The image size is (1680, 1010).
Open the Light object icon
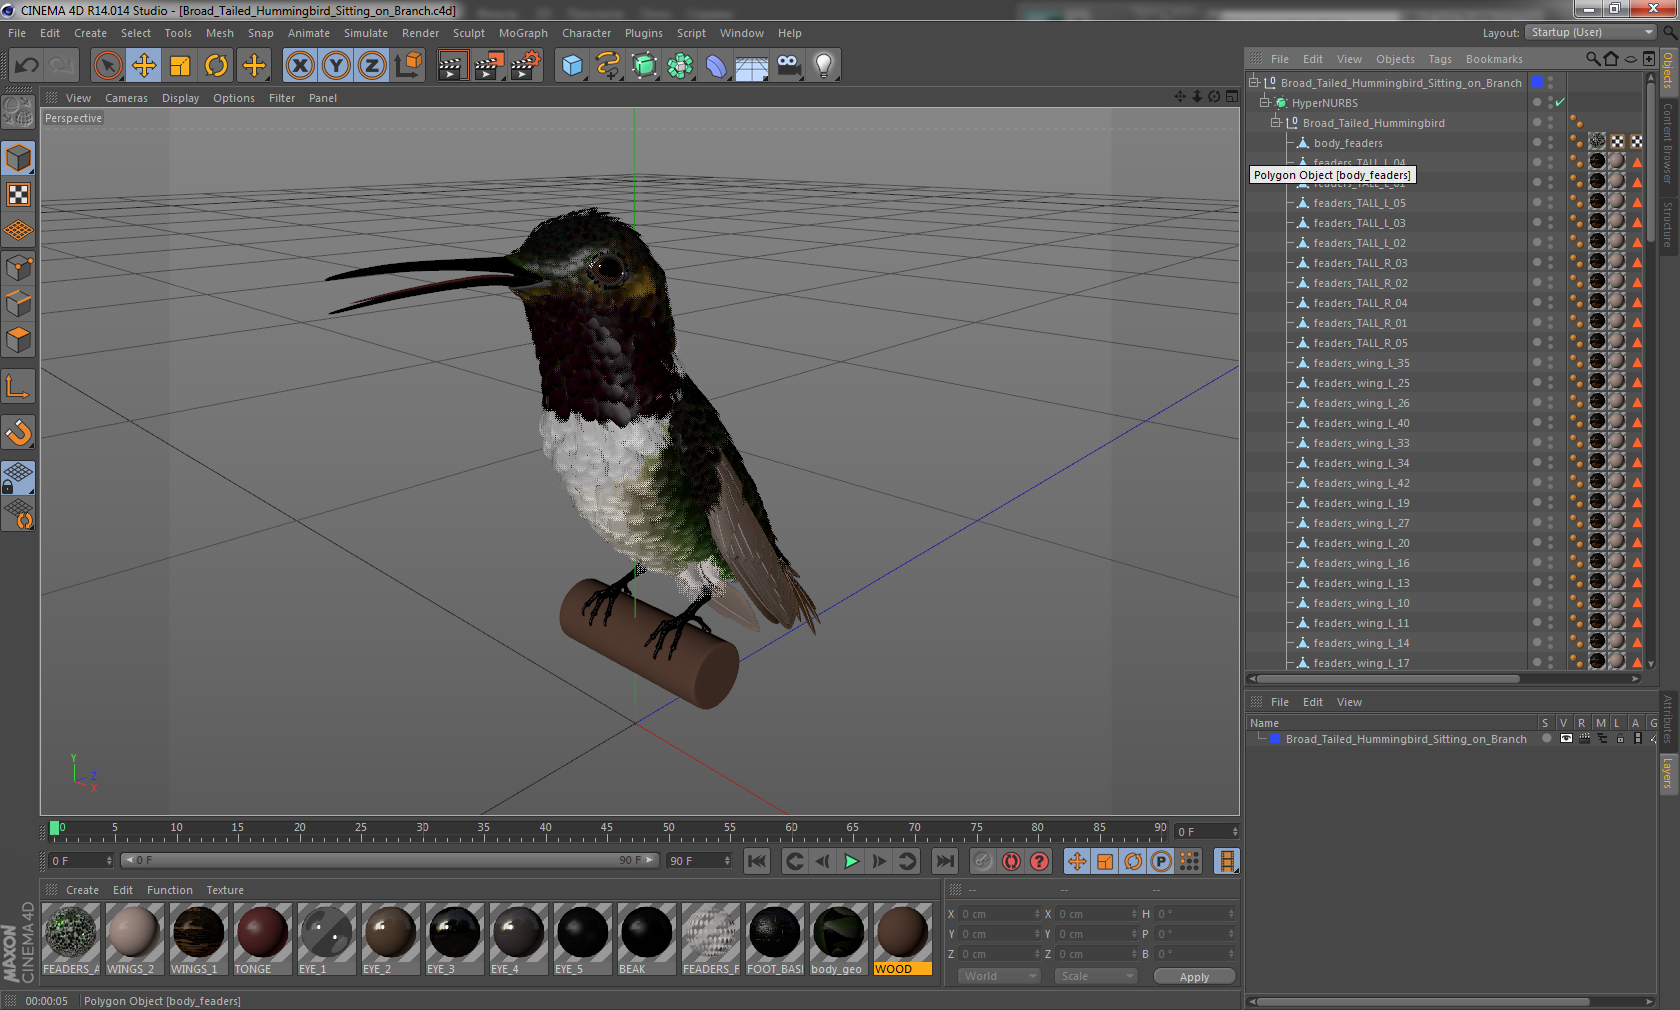(x=823, y=66)
